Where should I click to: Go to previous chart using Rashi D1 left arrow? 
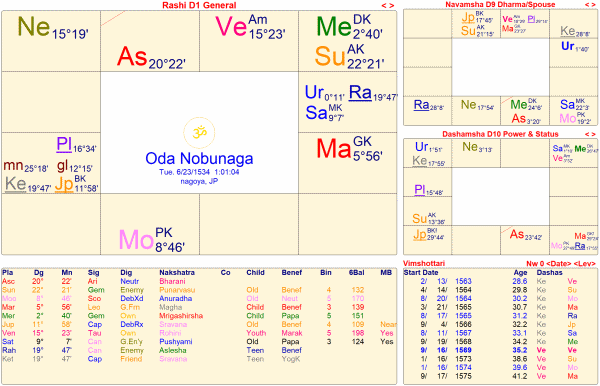[x=384, y=5]
